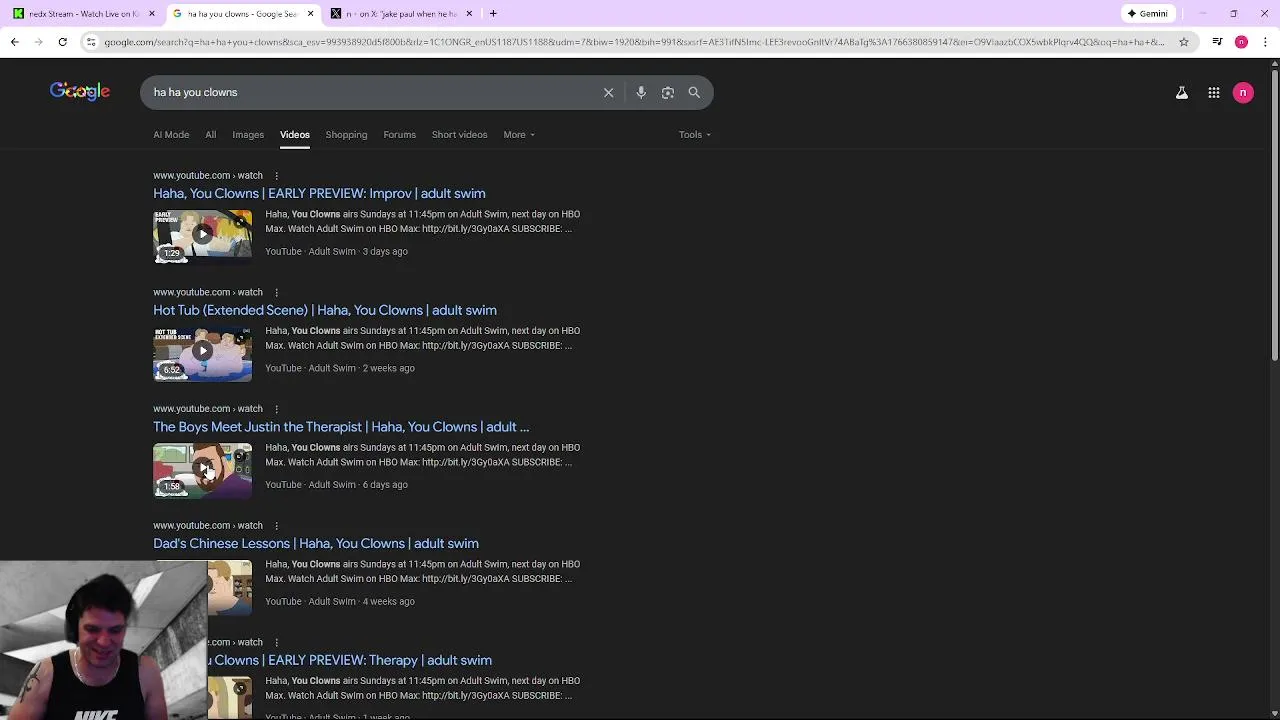Switch to the Short videos tab
This screenshot has height=720, width=1280.
(x=459, y=134)
